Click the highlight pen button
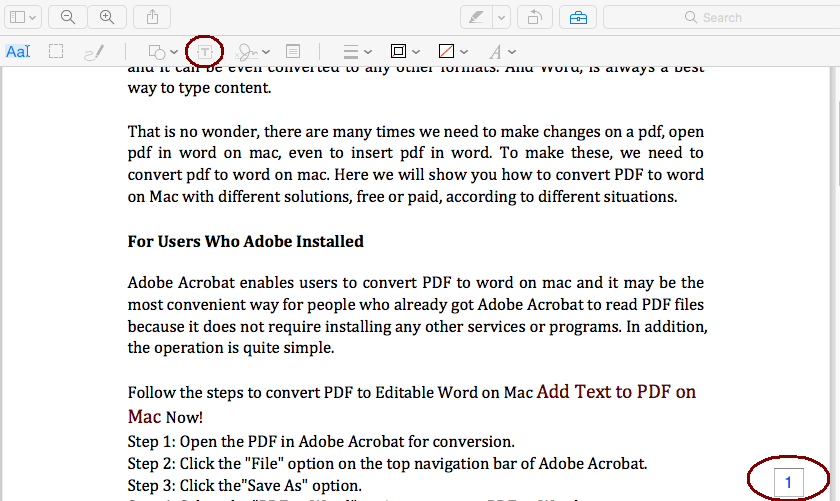Screen dimensions: 840x501 pyautogui.click(x=476, y=18)
